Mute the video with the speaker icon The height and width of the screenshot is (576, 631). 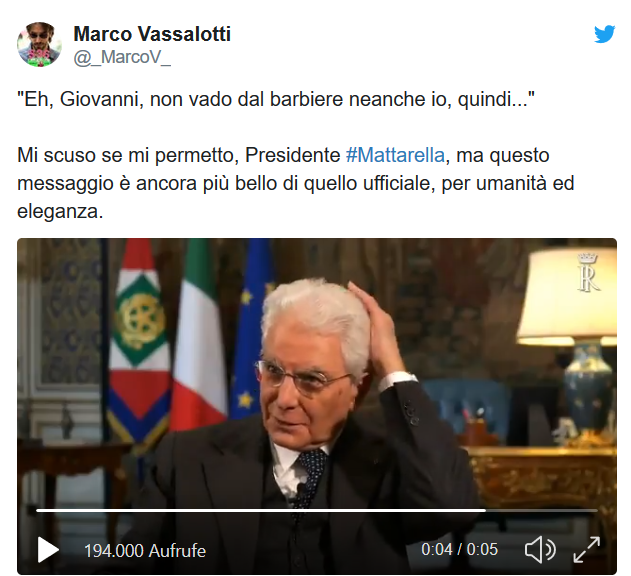tap(540, 549)
